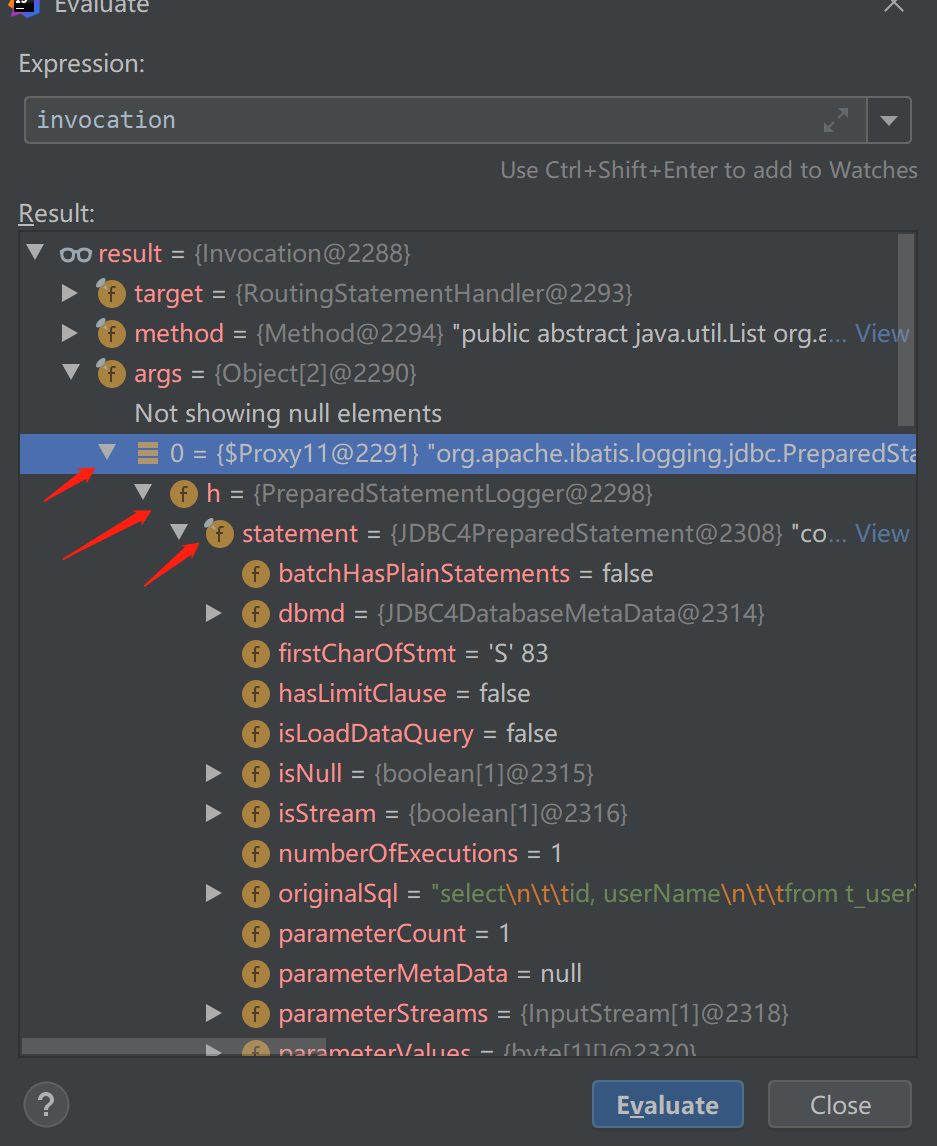Collapse the result root node
The width and height of the screenshot is (937, 1146).
(35, 253)
